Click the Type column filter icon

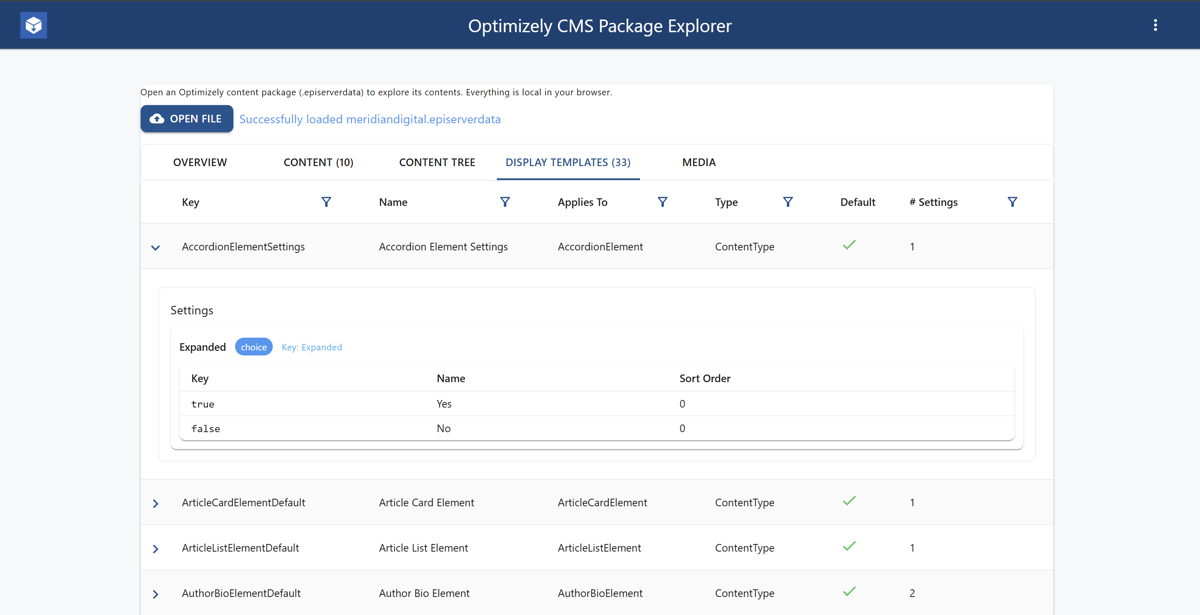[788, 202]
